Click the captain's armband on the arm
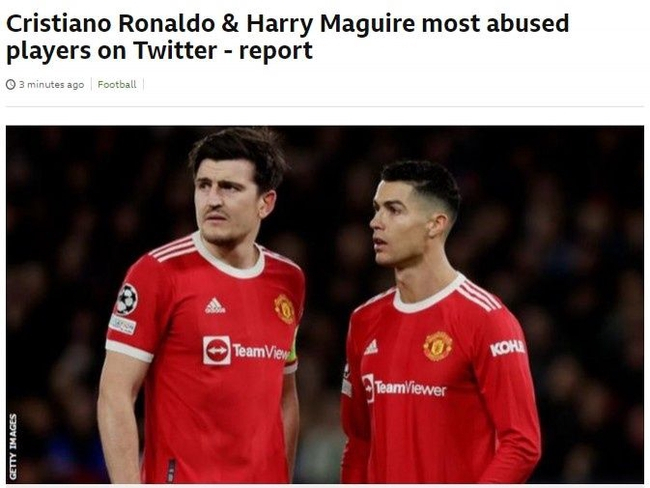The width and height of the screenshot is (650, 488). click(x=293, y=346)
